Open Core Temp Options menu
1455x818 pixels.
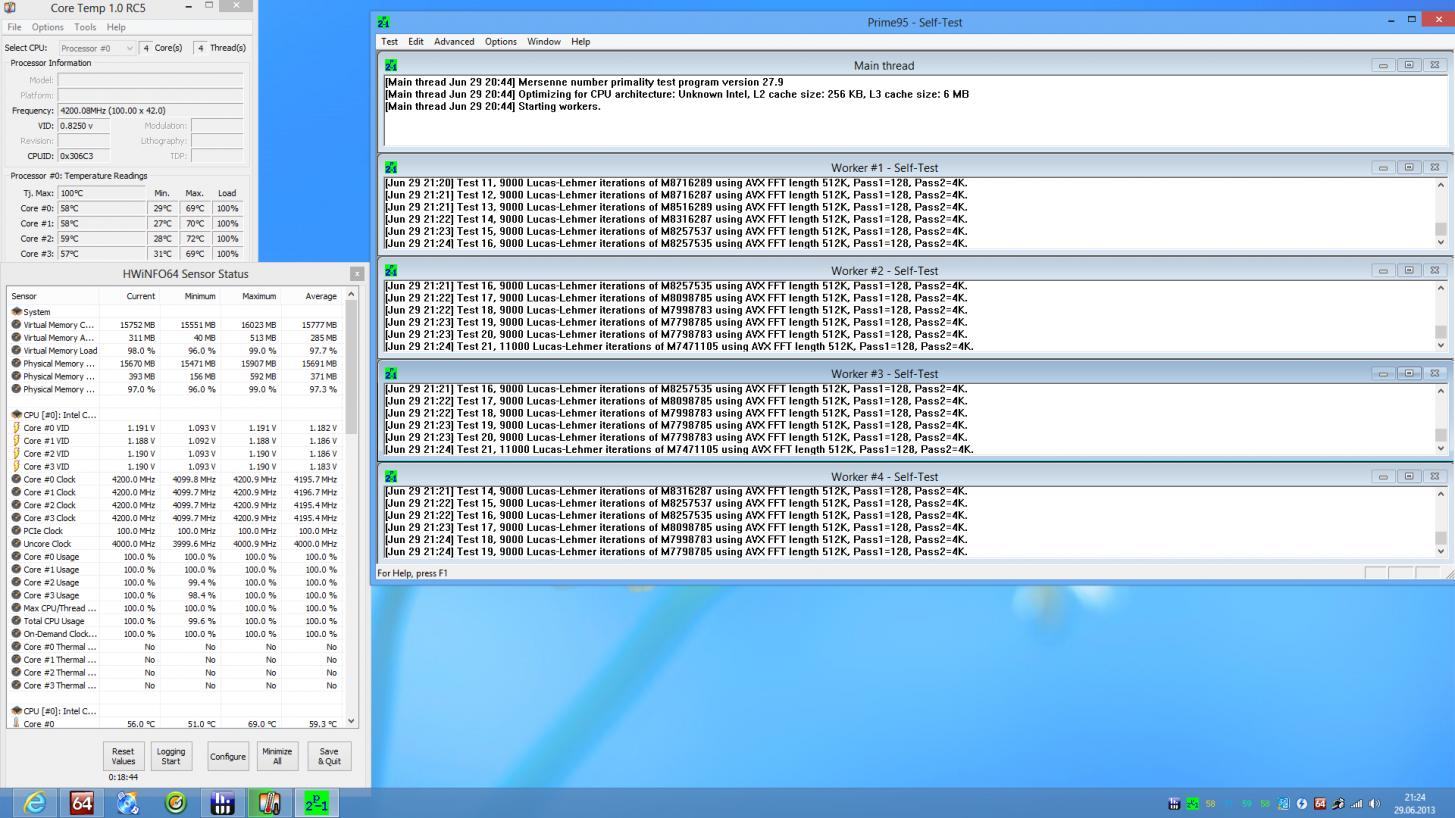(47, 27)
